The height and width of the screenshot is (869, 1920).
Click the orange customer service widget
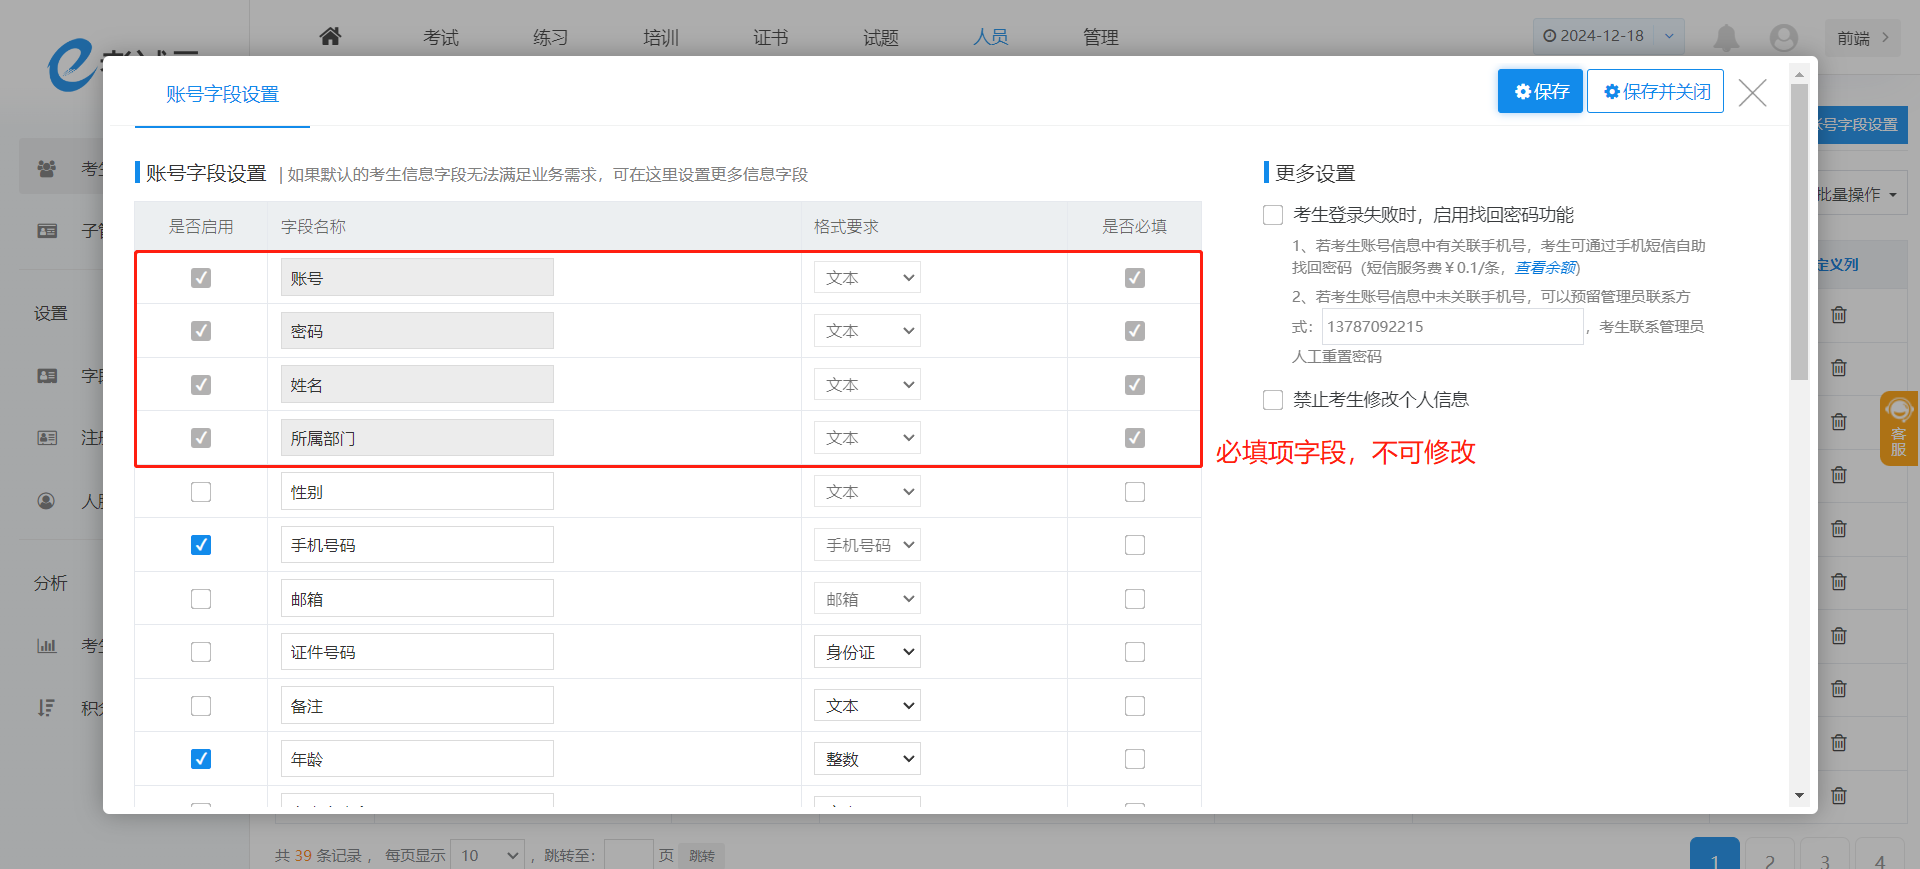1898,429
